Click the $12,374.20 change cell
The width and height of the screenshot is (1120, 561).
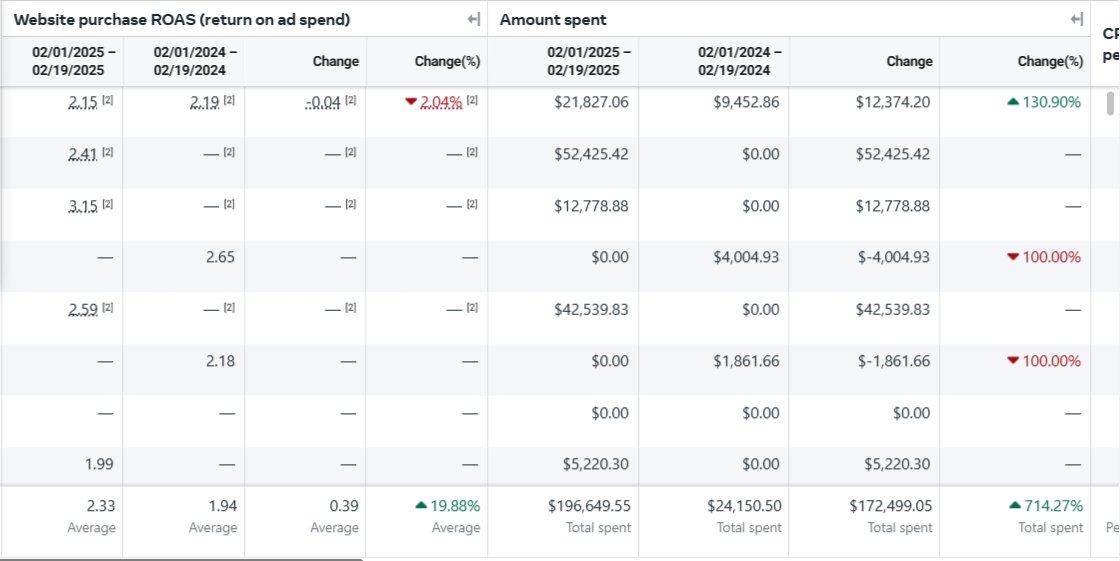coord(893,103)
